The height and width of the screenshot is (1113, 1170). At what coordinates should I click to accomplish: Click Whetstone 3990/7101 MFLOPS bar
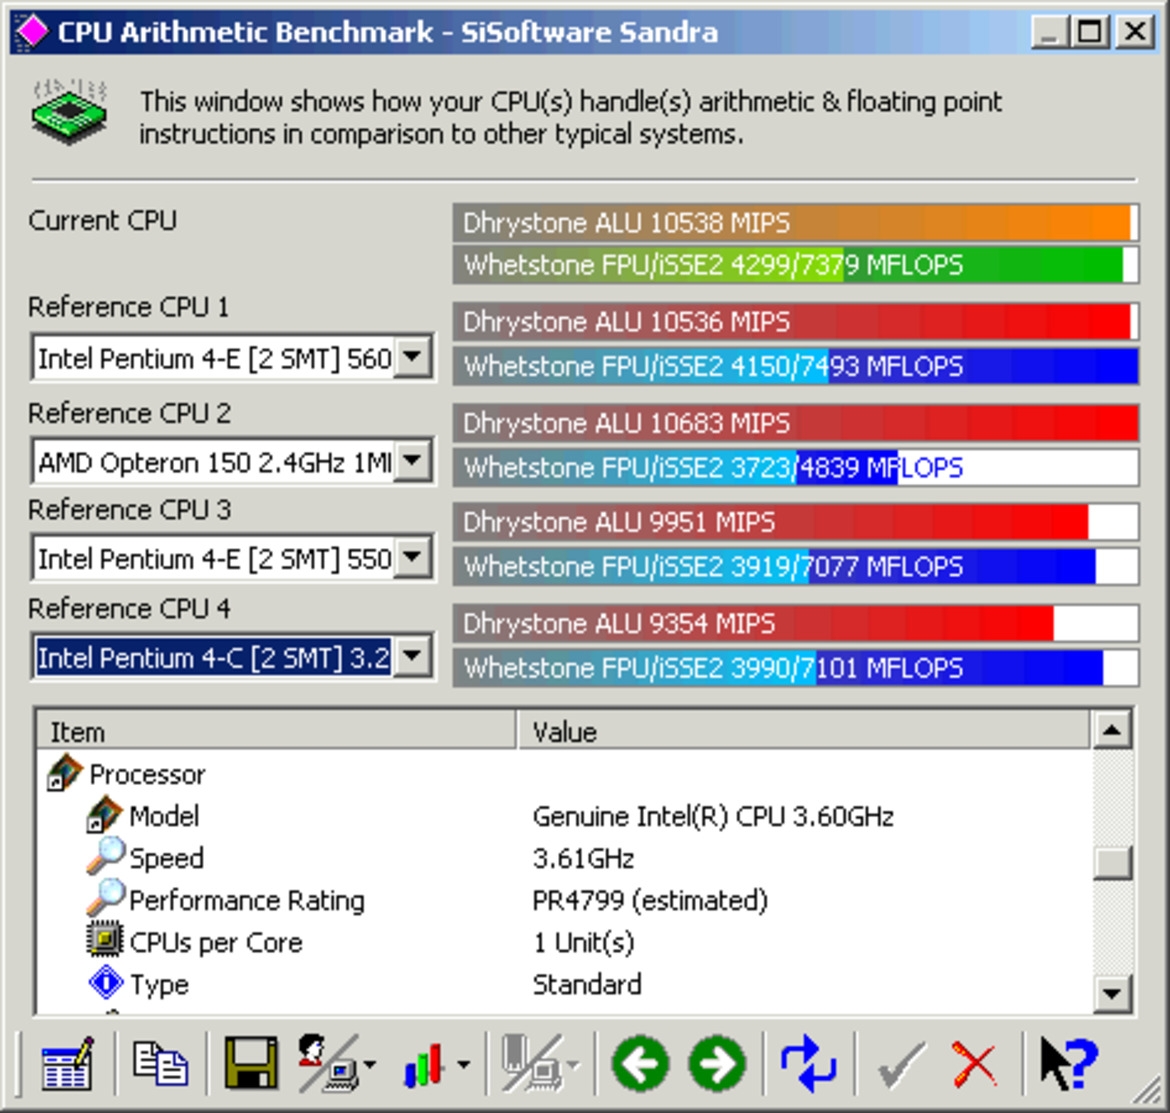tap(795, 668)
